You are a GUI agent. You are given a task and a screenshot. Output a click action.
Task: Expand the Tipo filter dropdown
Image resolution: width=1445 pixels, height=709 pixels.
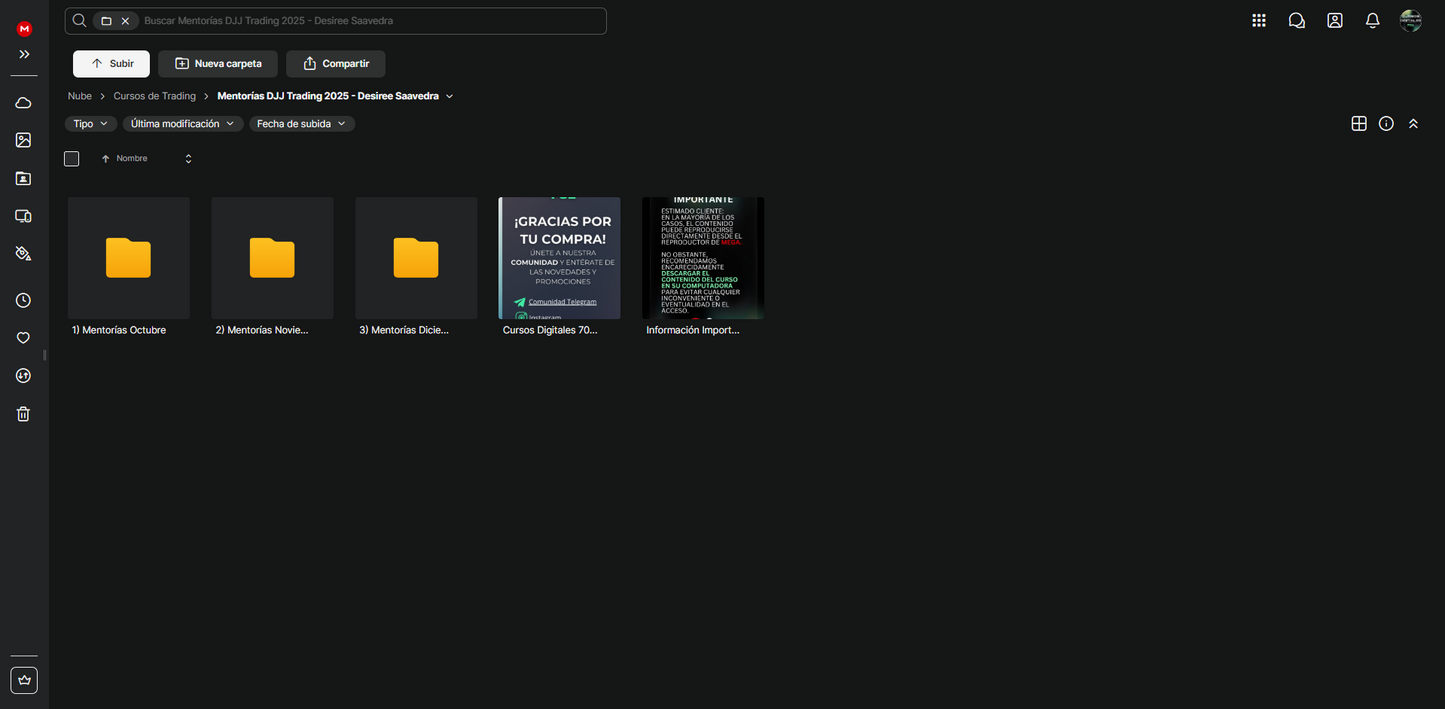tap(90, 124)
